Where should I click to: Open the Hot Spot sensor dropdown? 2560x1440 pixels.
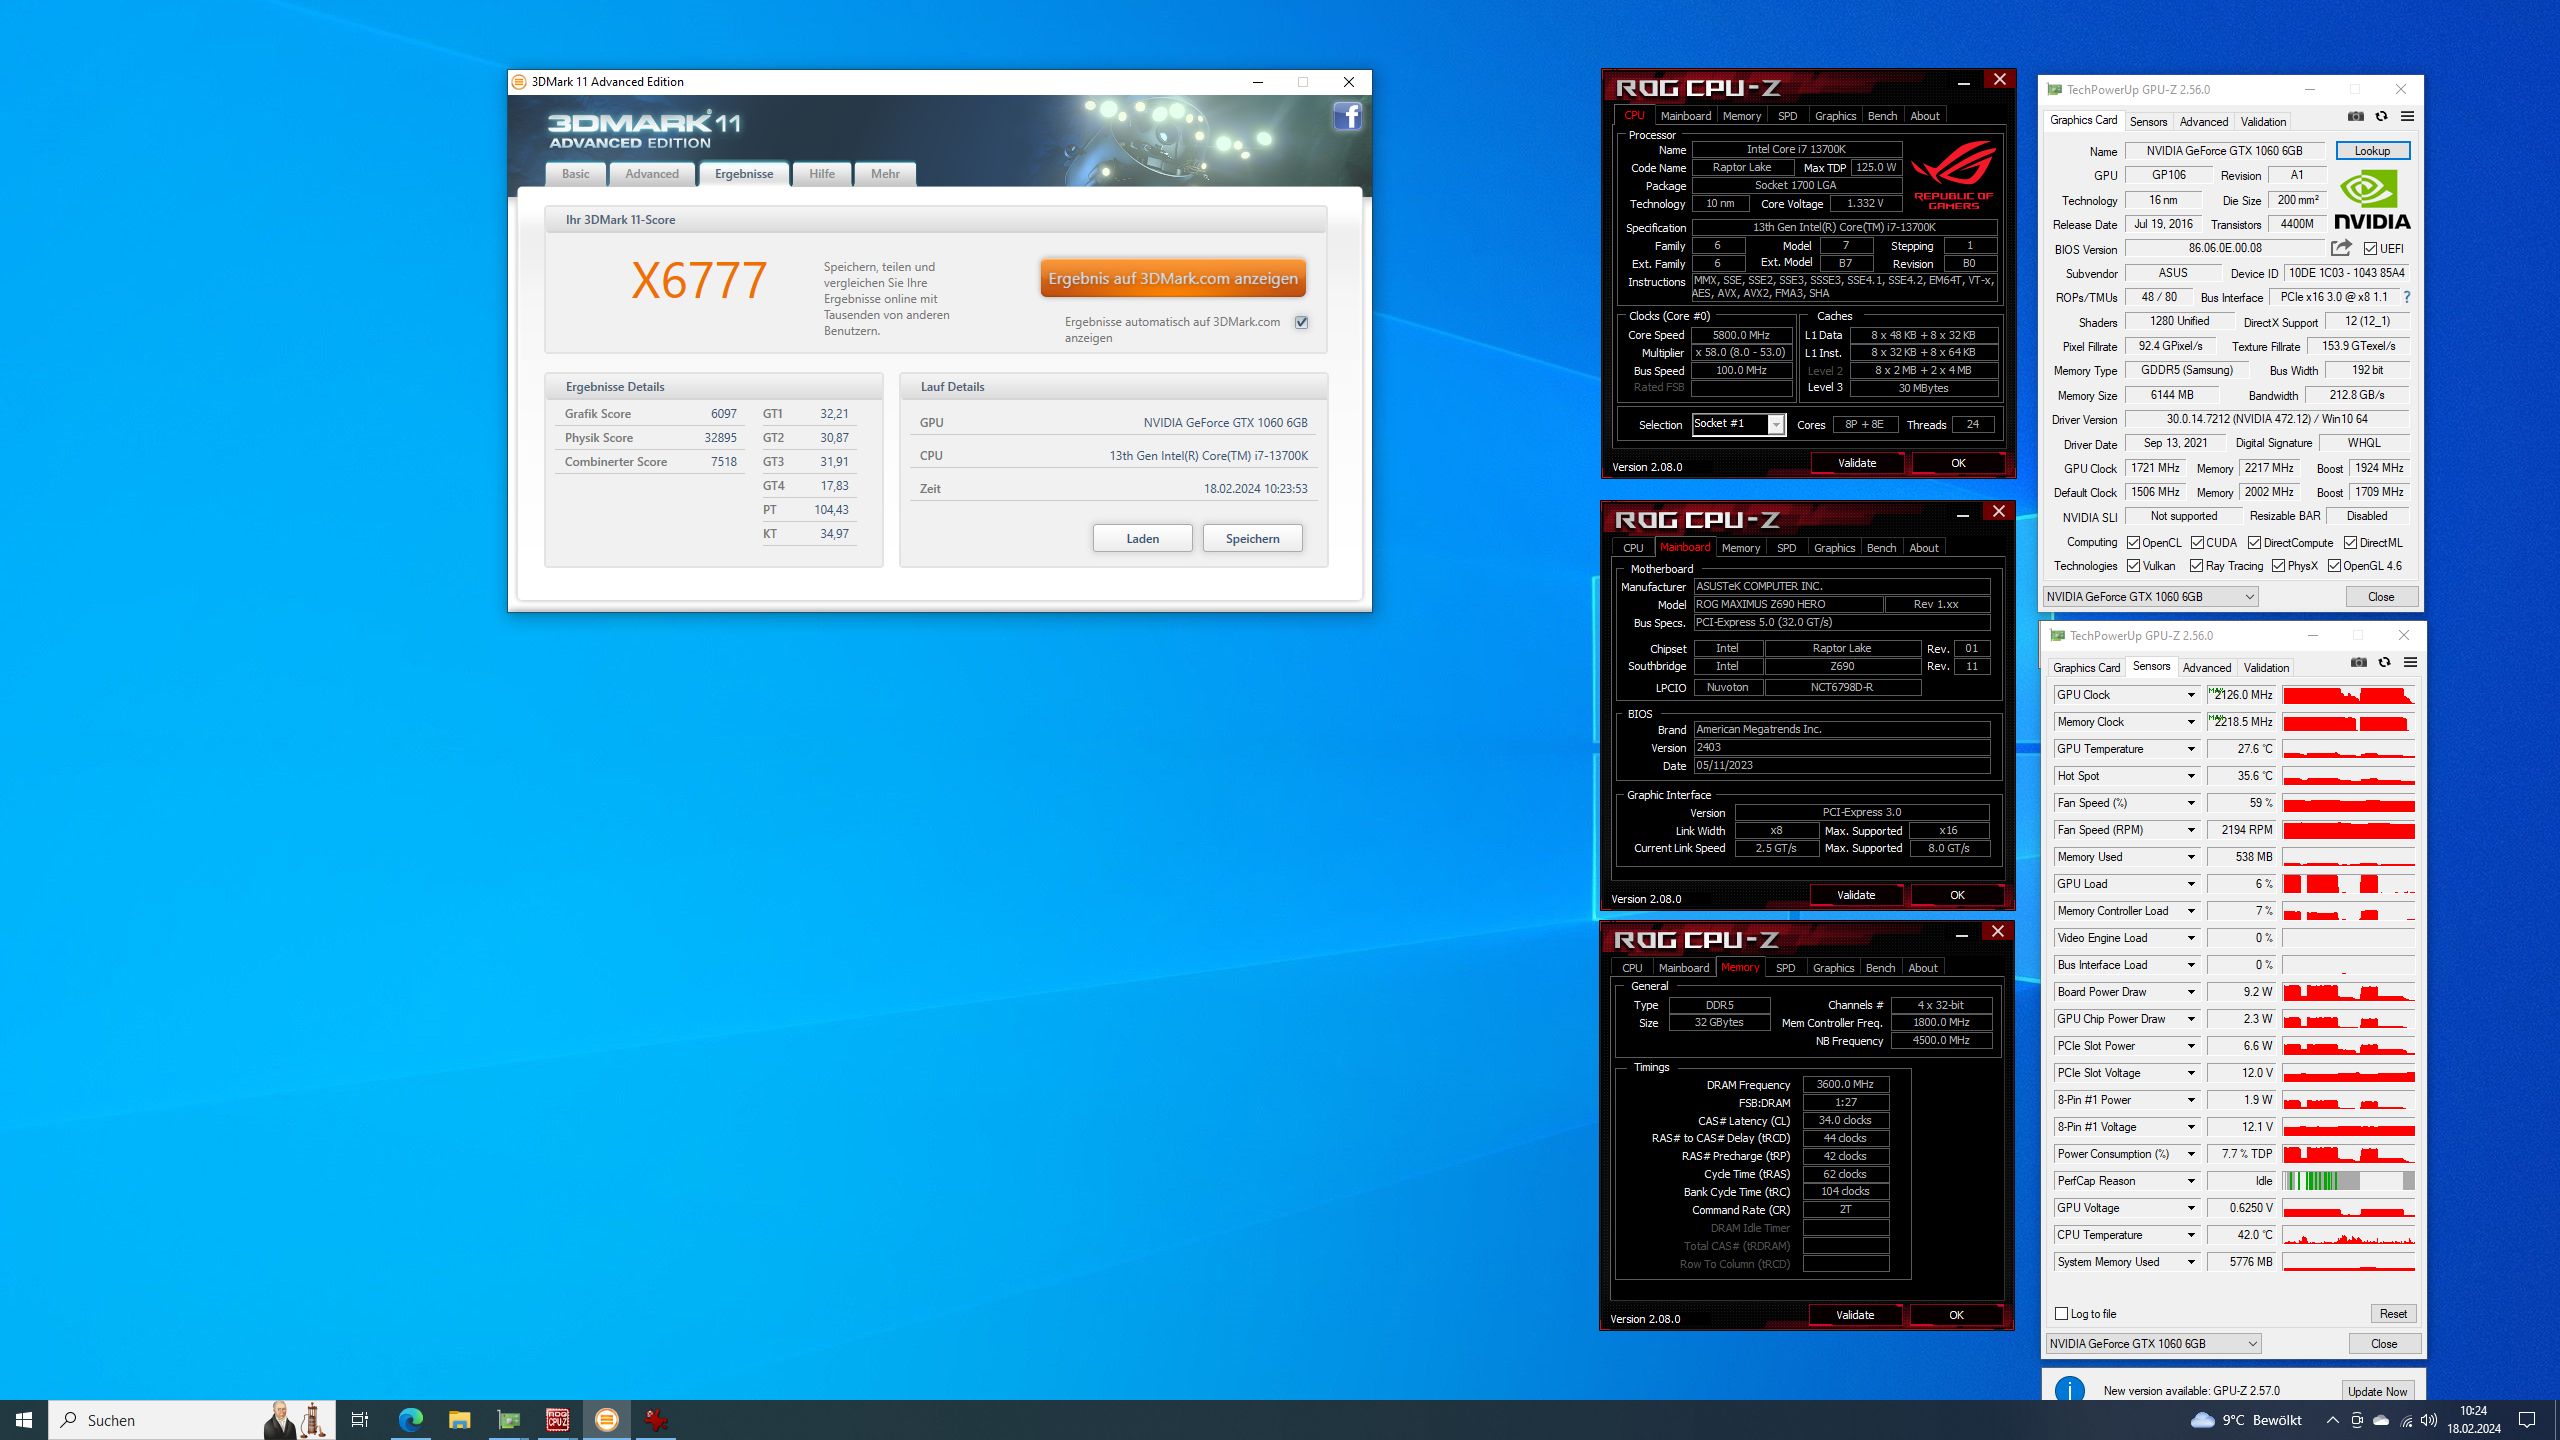coord(2190,776)
